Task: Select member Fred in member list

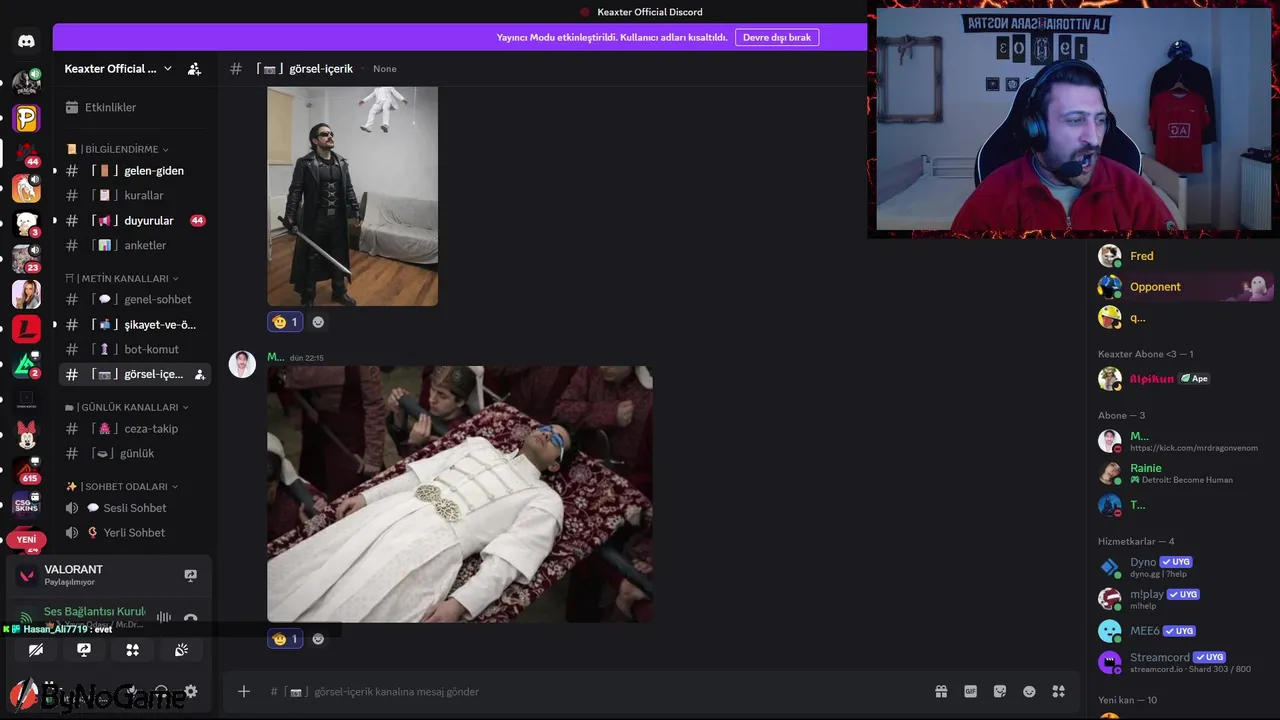Action: click(x=1184, y=256)
